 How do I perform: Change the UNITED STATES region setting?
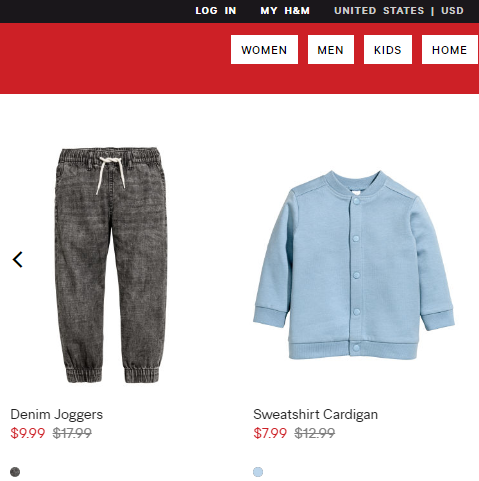(x=379, y=11)
